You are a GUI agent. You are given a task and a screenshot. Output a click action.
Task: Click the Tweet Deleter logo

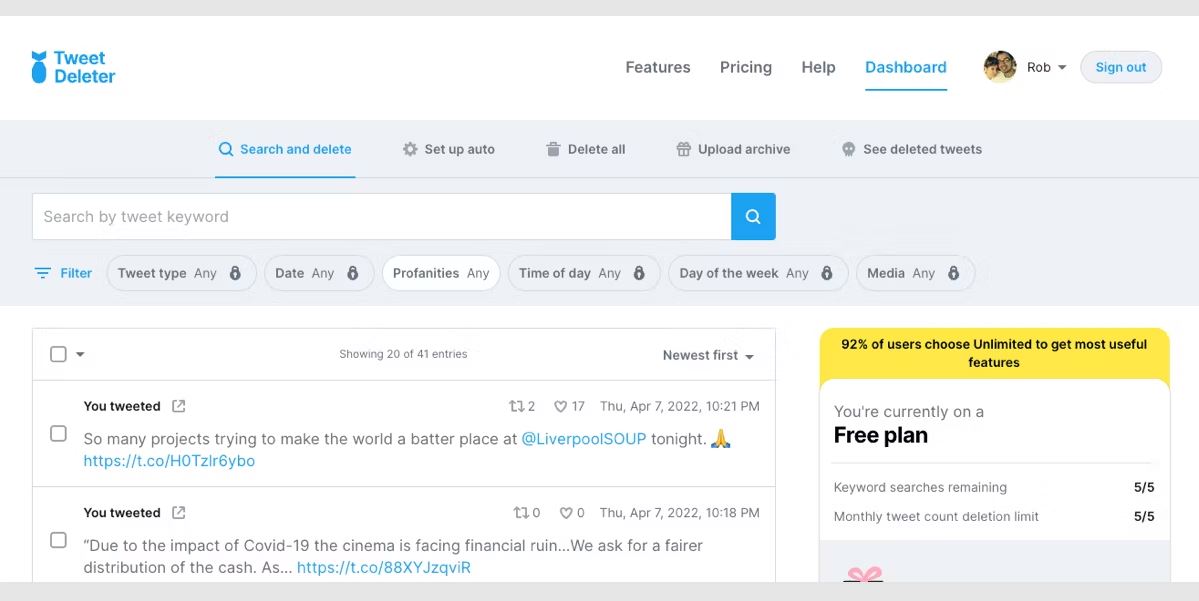pyautogui.click(x=73, y=67)
